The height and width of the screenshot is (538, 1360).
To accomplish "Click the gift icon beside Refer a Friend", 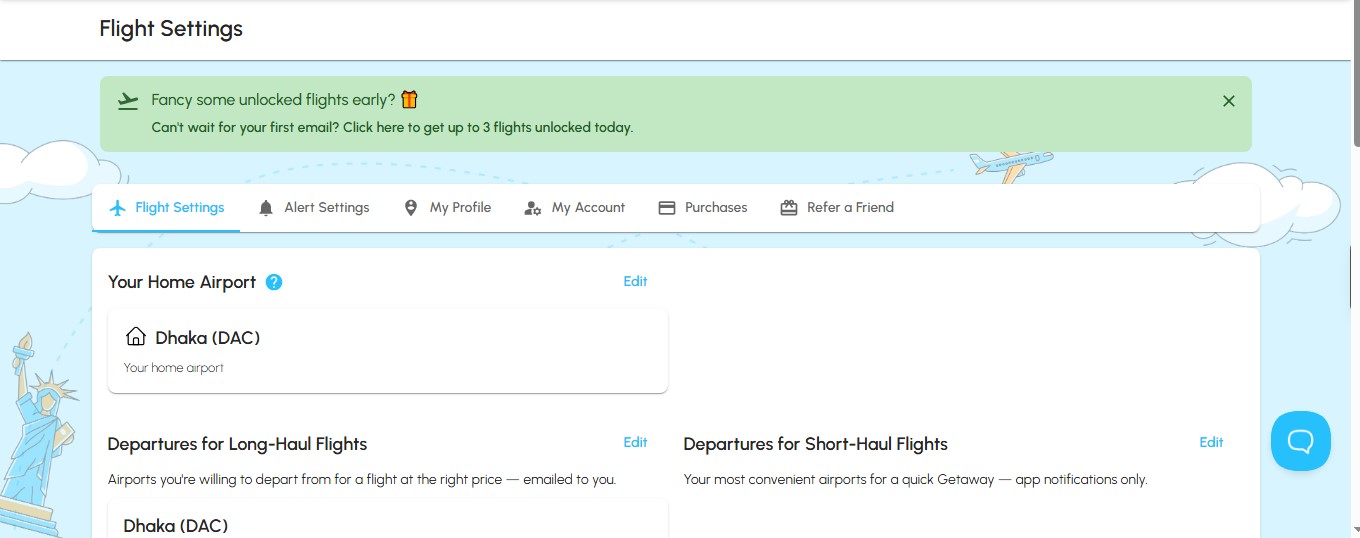I will [x=789, y=208].
